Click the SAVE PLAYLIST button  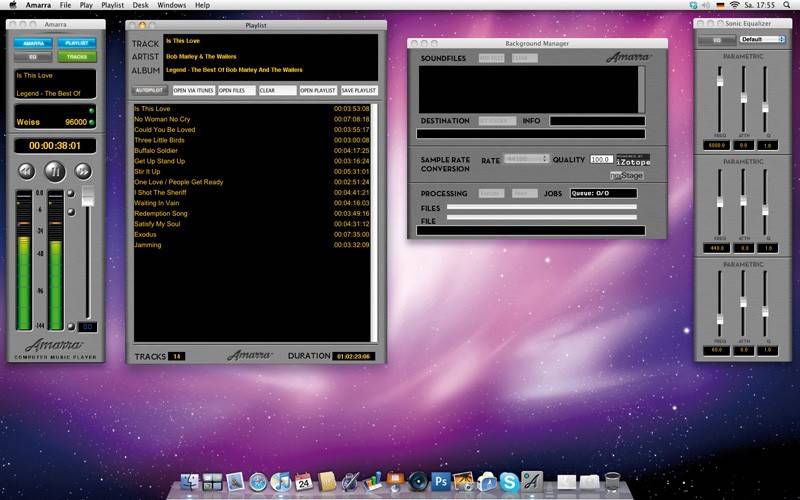(x=359, y=90)
